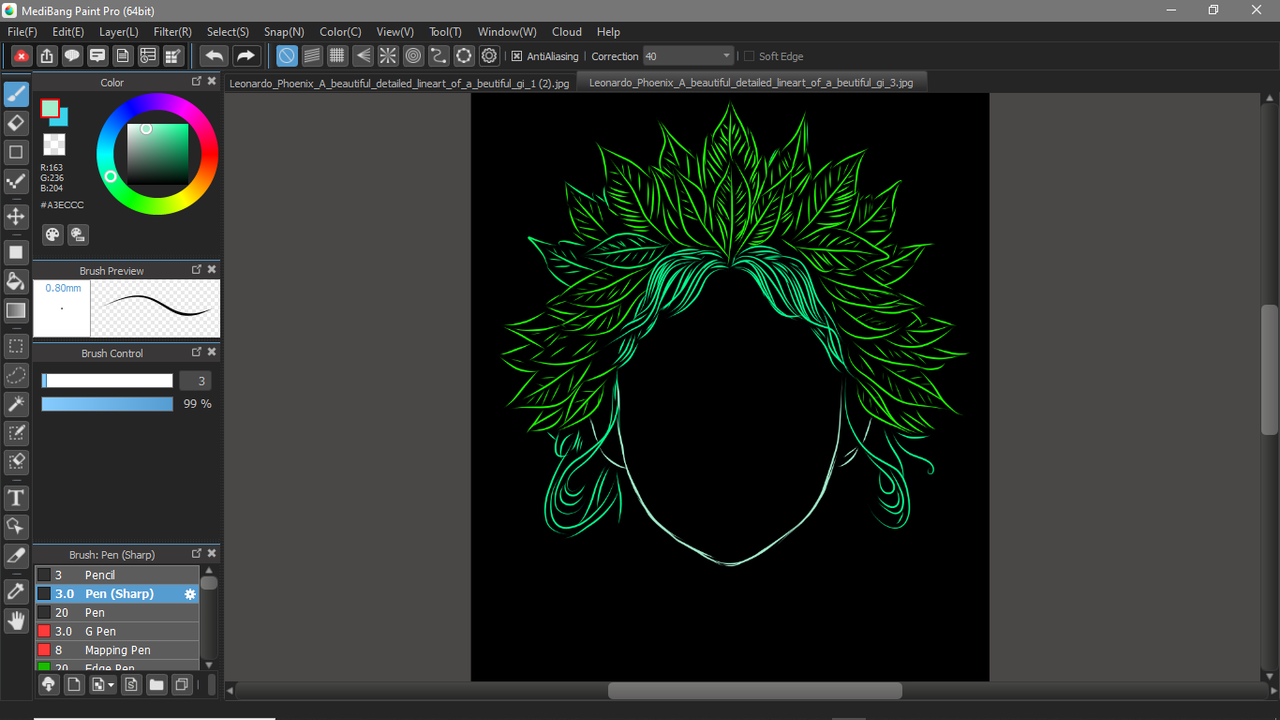This screenshot has height=720, width=1280.
Task: Duplicate the selected brush
Action: point(182,685)
